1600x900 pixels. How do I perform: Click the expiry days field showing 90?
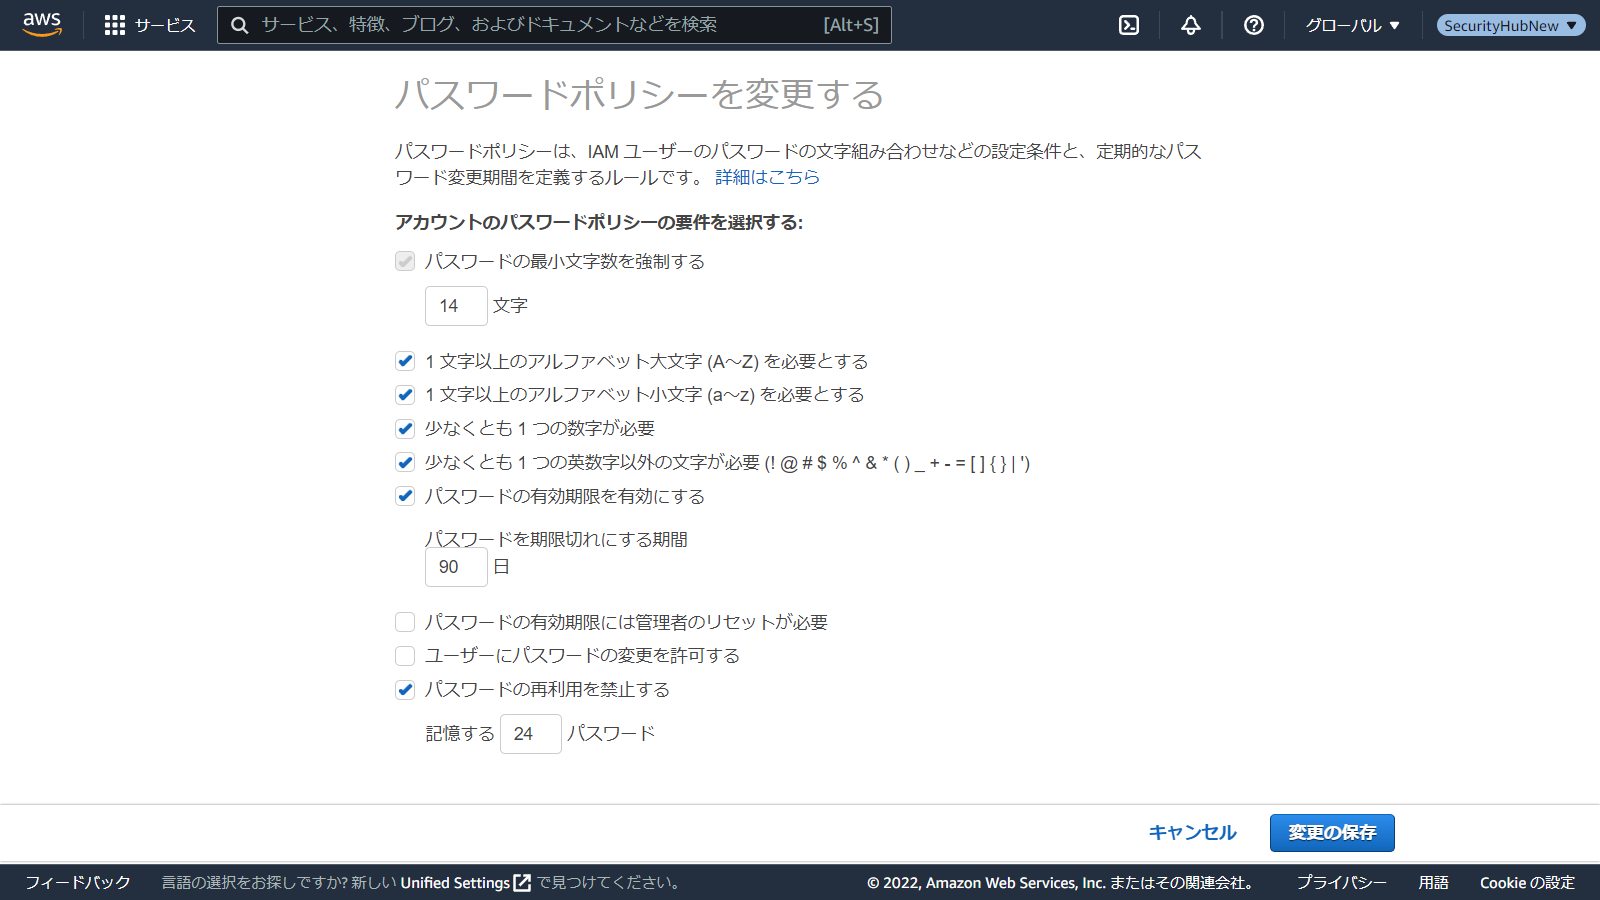(456, 567)
